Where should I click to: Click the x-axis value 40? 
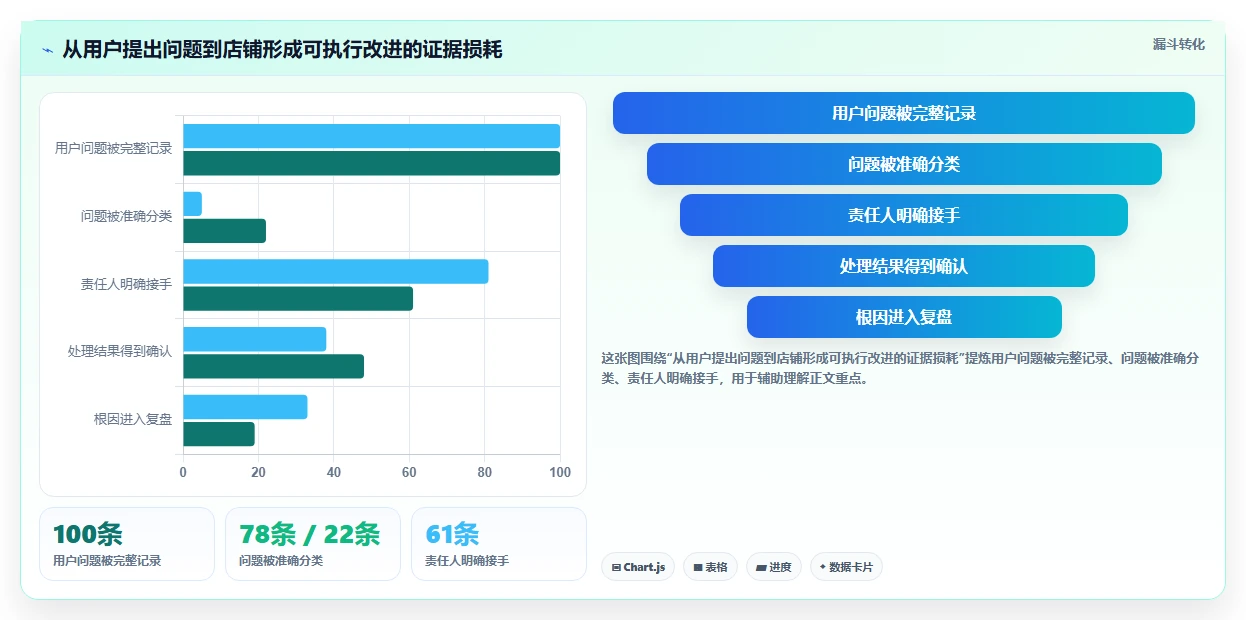click(x=334, y=472)
